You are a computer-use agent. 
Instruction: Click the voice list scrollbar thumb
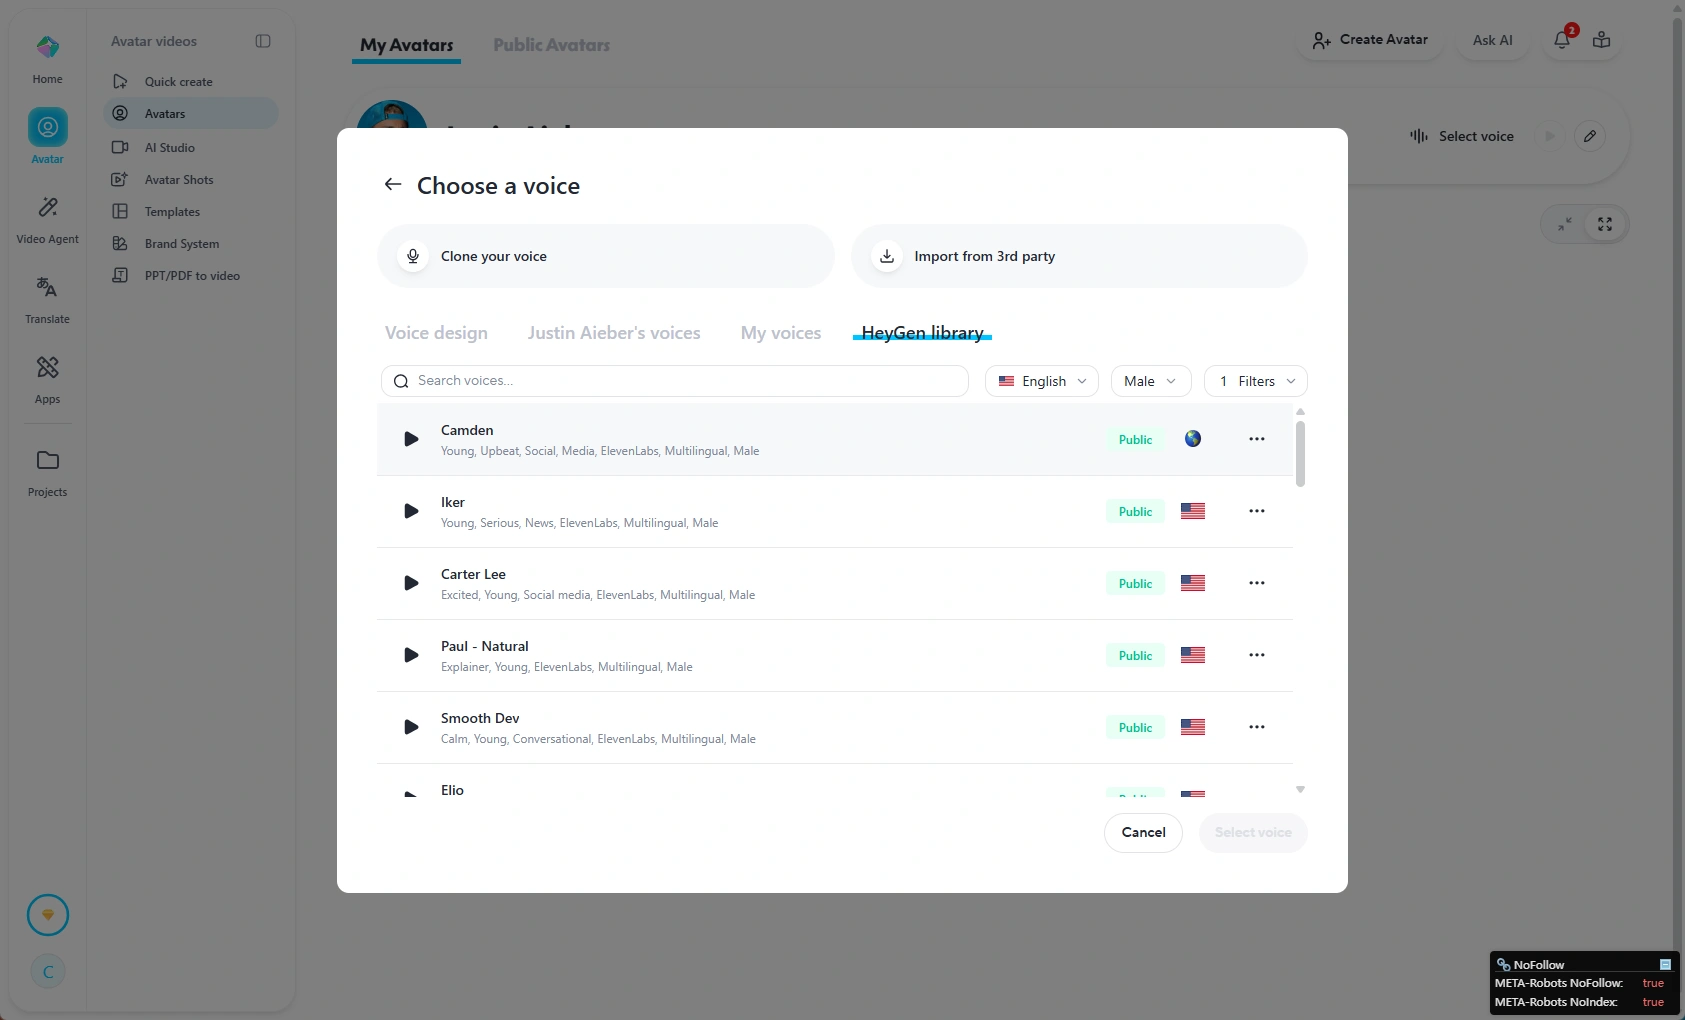click(x=1300, y=453)
